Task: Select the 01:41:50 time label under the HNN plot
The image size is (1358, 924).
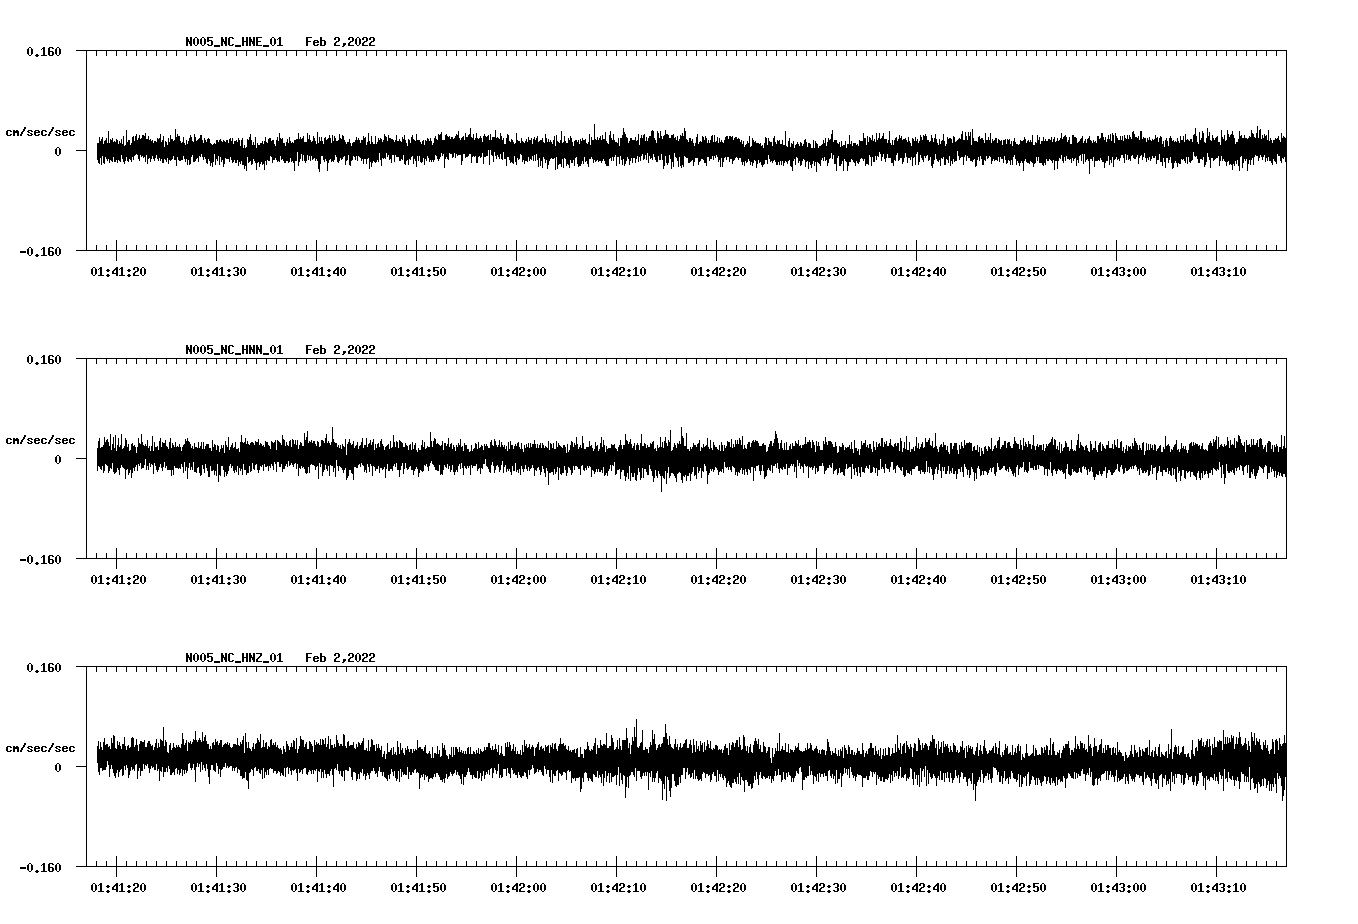Action: click(x=418, y=580)
